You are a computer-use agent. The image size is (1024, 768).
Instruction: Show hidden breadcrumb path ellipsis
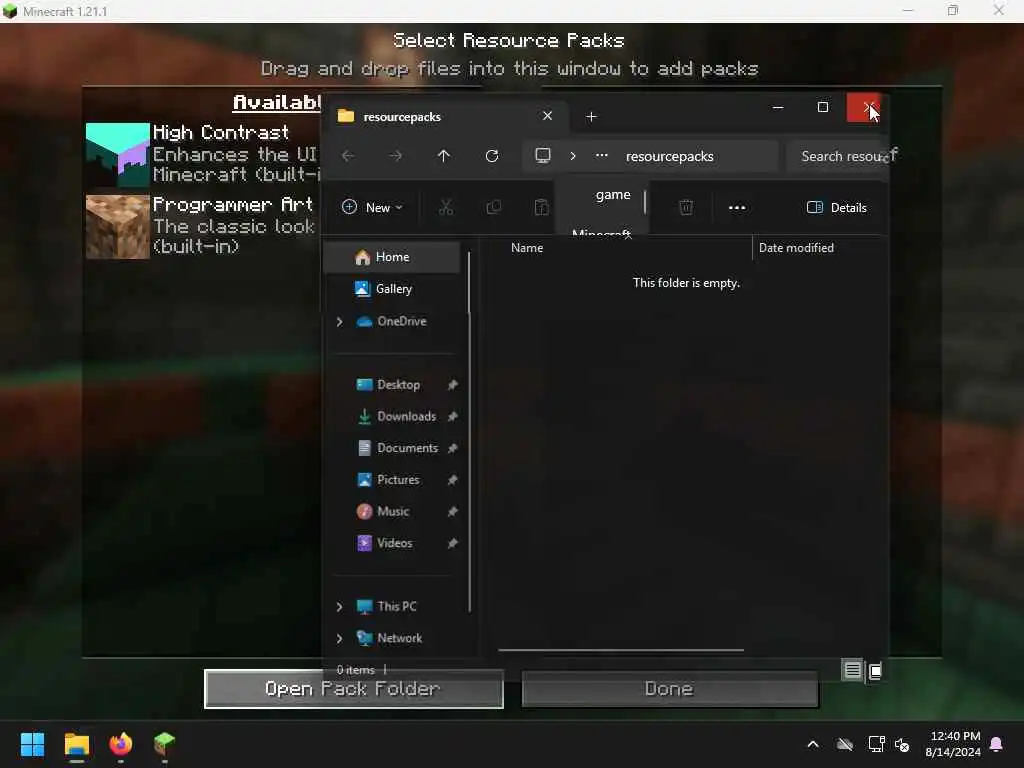[601, 155]
